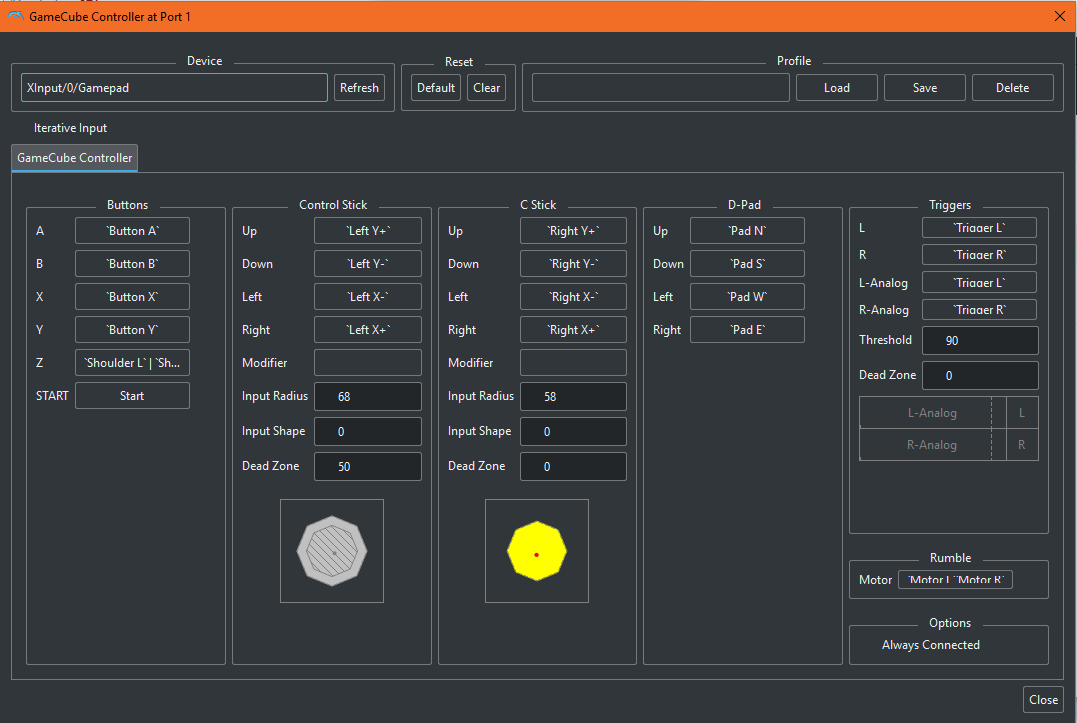Edit the Triggers Dead Zone value

click(x=980, y=376)
